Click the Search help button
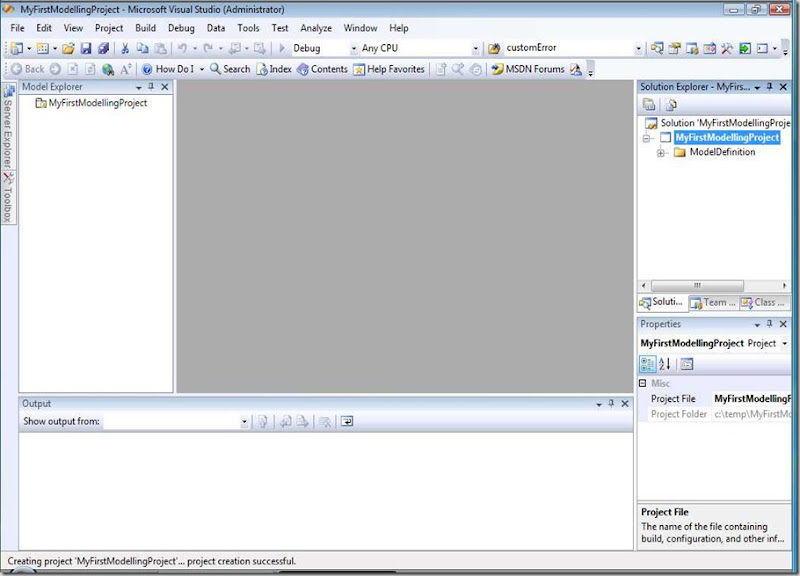 coord(230,69)
